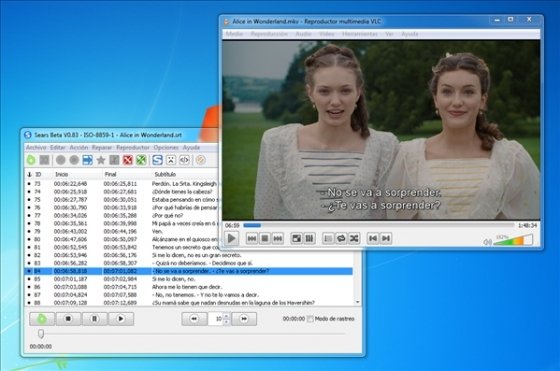
Task: Open the Reproducción menu in VLC
Action: coord(269,34)
